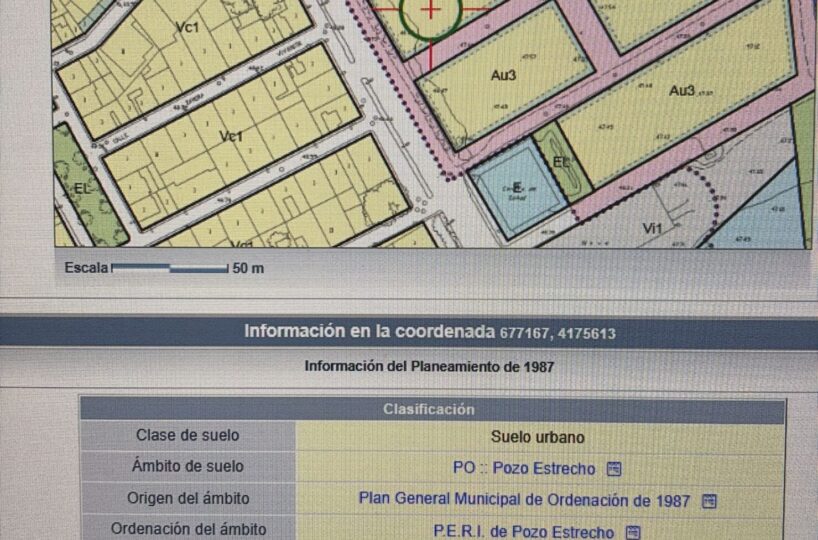The width and height of the screenshot is (818, 540).
Task: Click the red crosshair marker on the map
Action: point(430,11)
